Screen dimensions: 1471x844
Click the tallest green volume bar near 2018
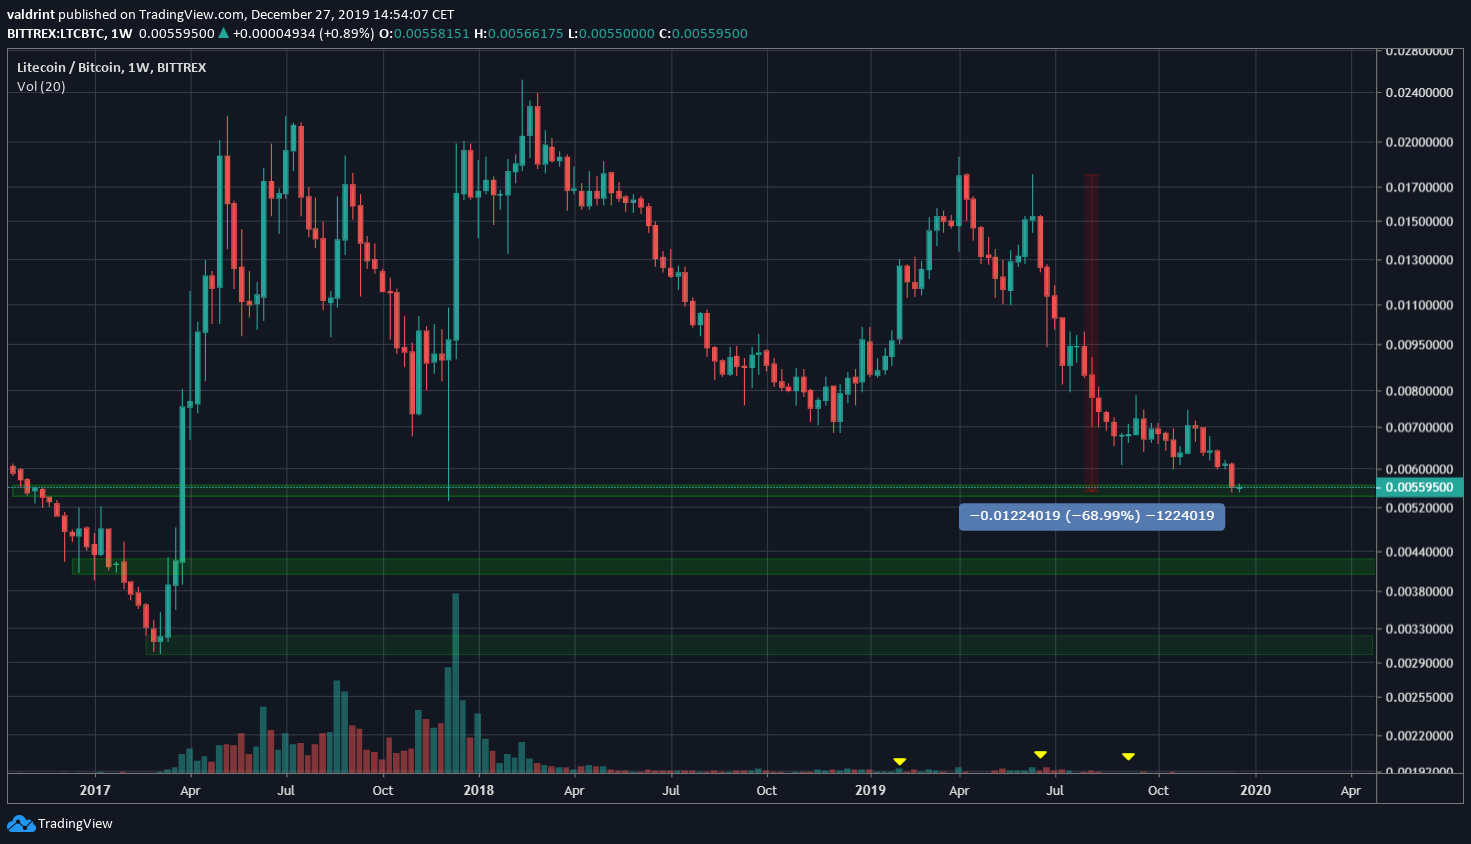pyautogui.click(x=456, y=680)
